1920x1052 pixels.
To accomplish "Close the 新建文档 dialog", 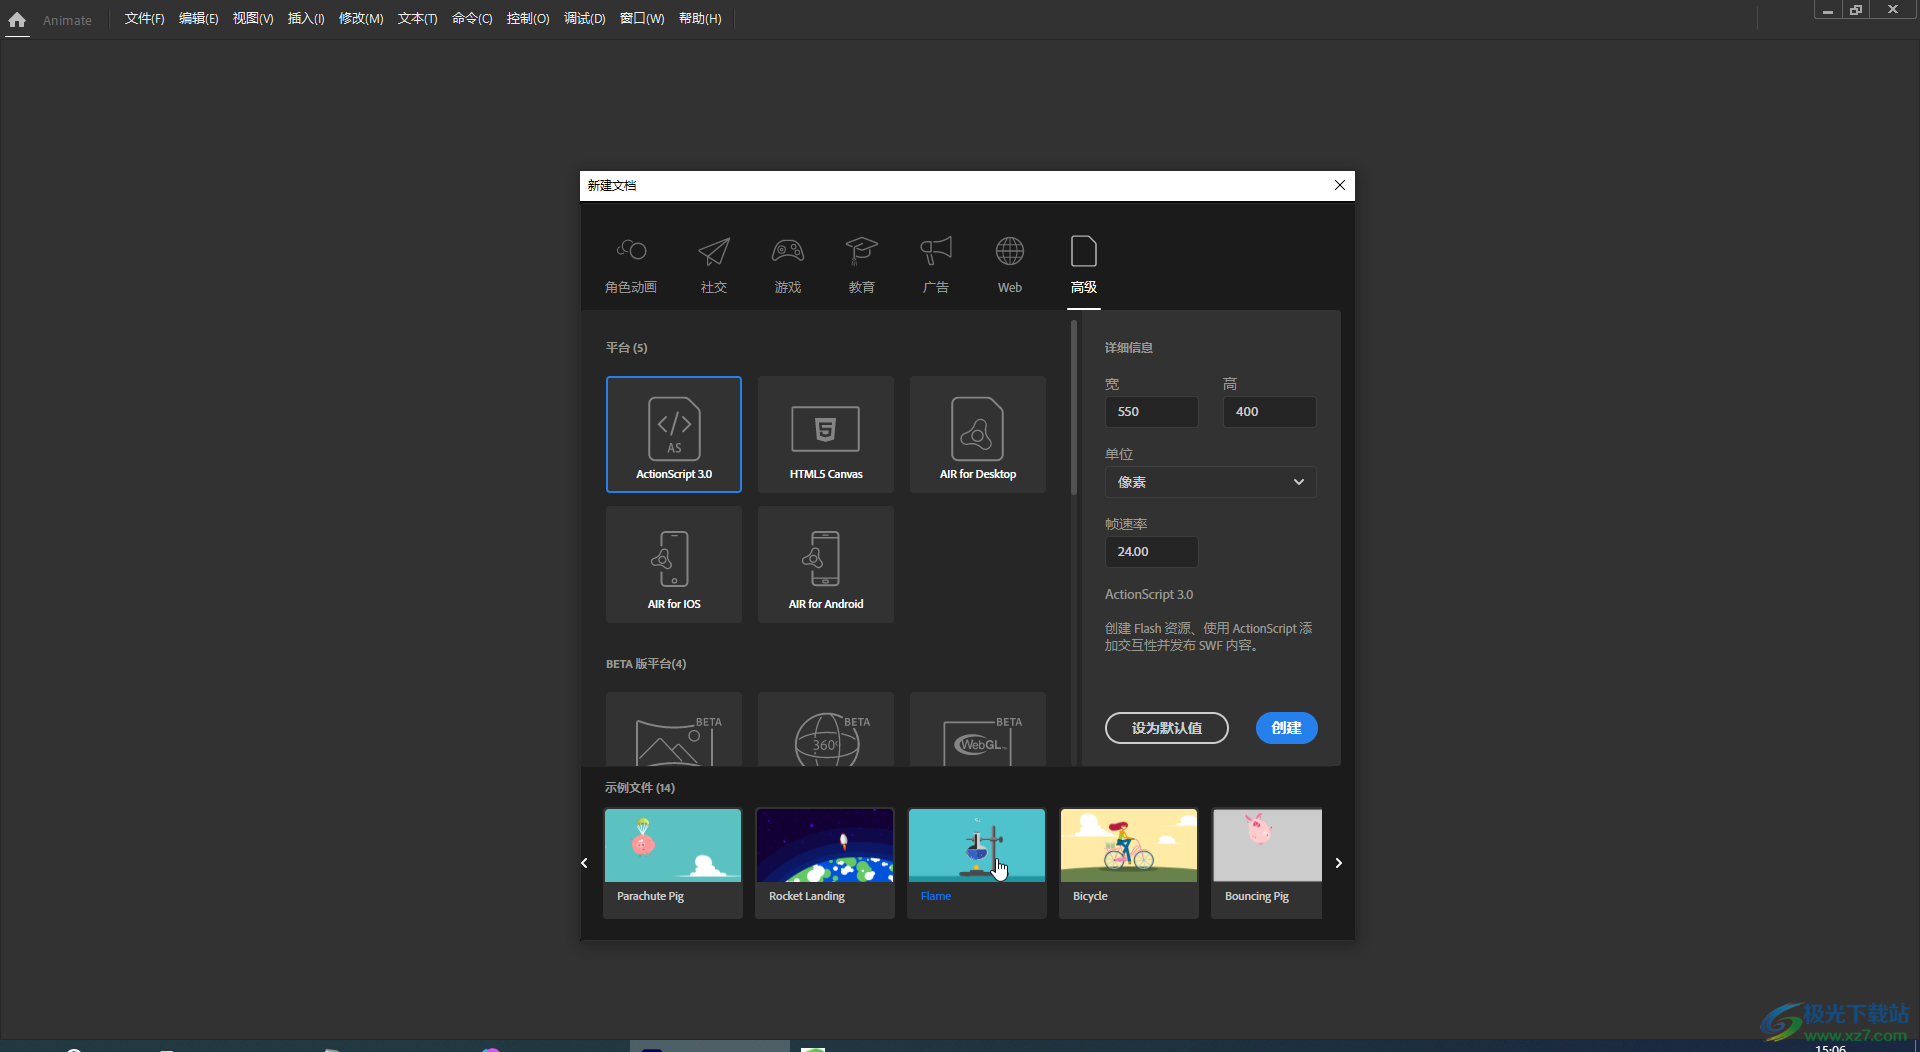I will pos(1340,185).
